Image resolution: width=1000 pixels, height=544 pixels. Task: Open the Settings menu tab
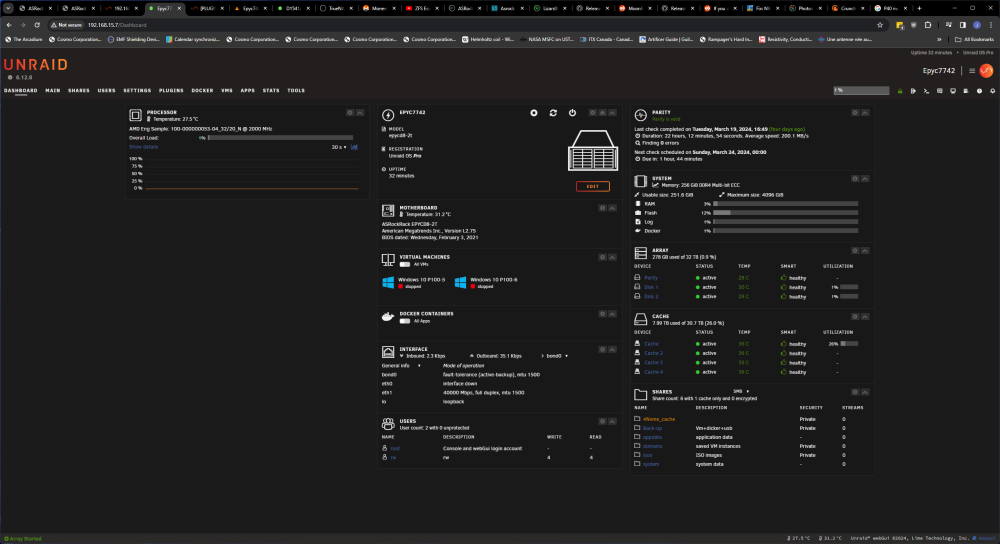[137, 91]
